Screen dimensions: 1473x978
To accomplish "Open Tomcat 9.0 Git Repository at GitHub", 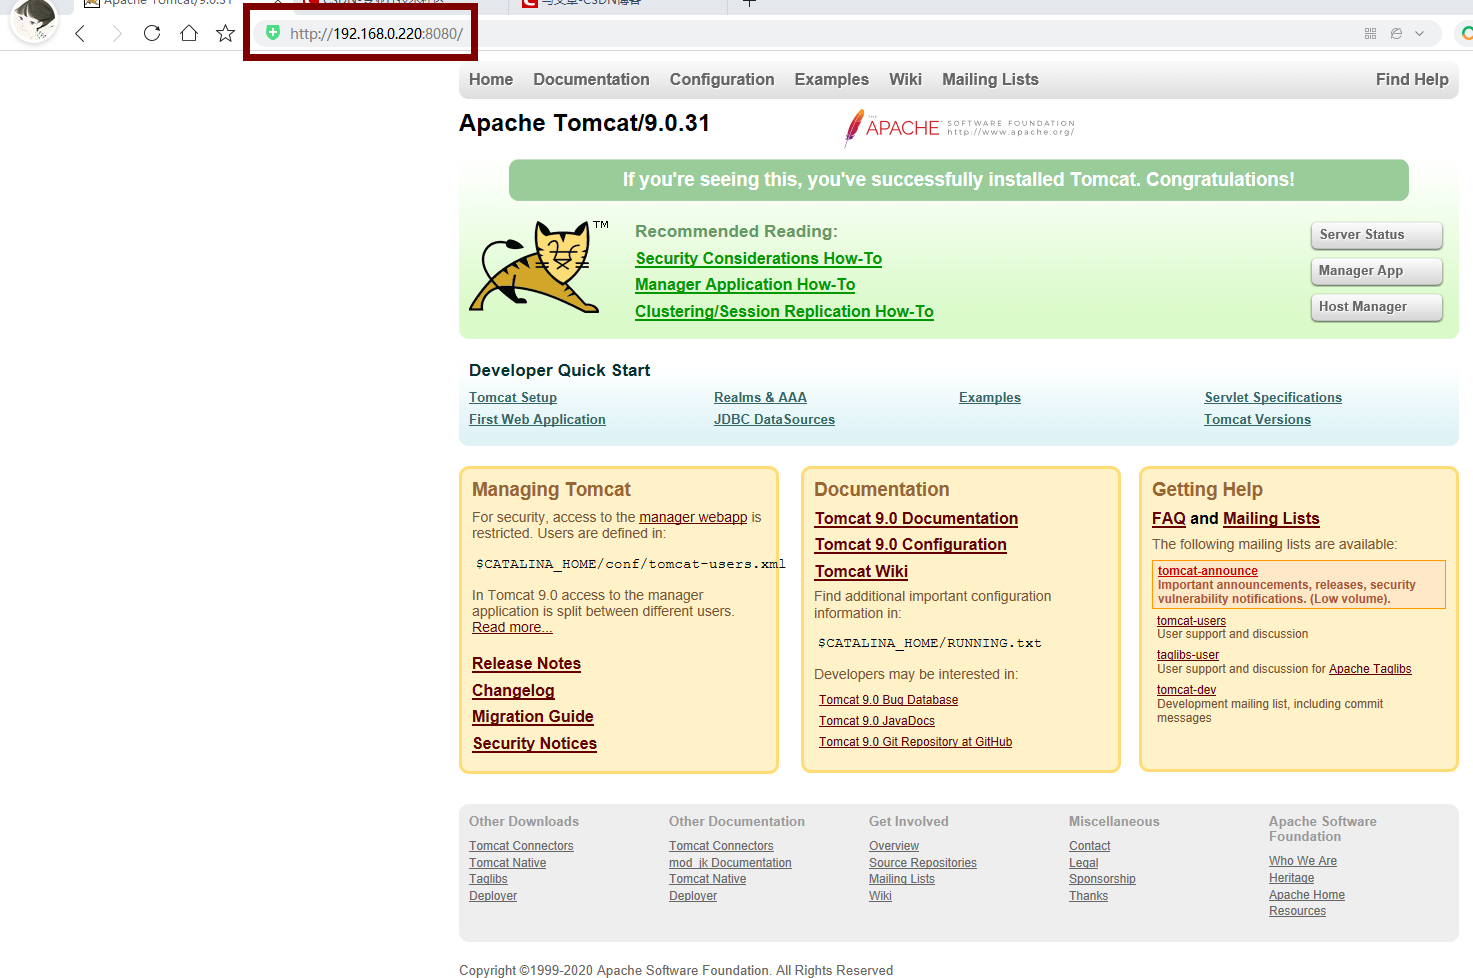I will (x=915, y=742).
